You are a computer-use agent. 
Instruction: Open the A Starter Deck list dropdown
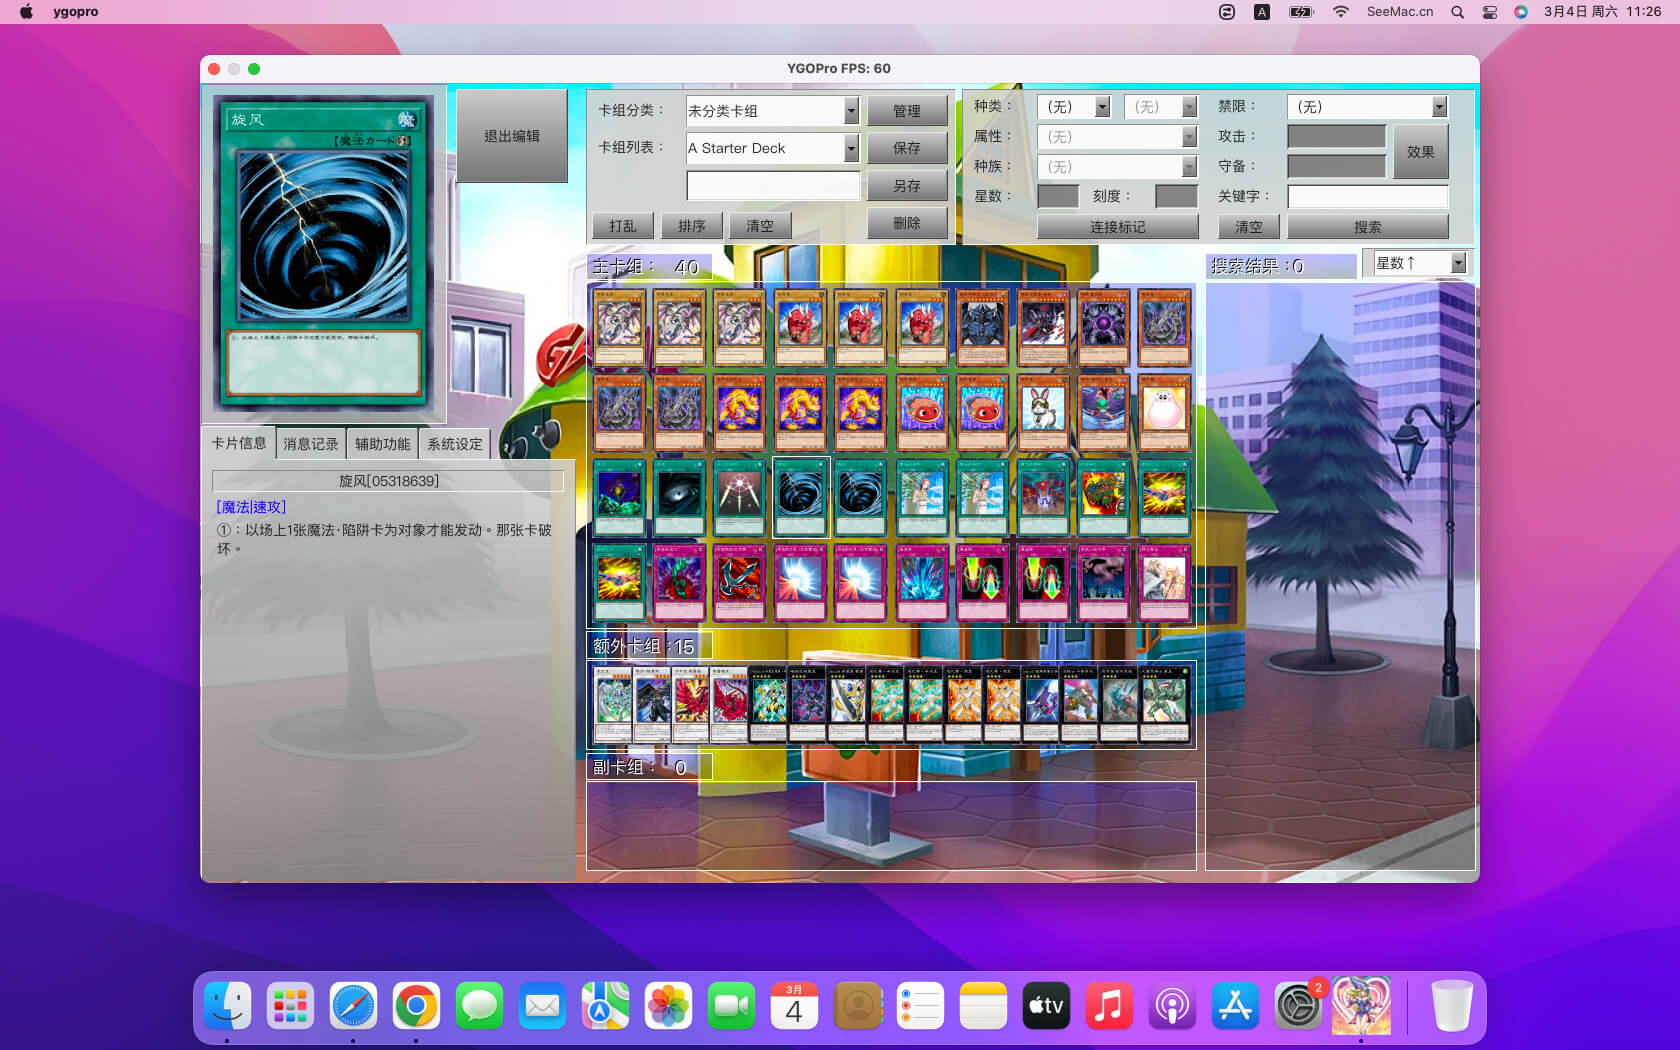pos(851,148)
